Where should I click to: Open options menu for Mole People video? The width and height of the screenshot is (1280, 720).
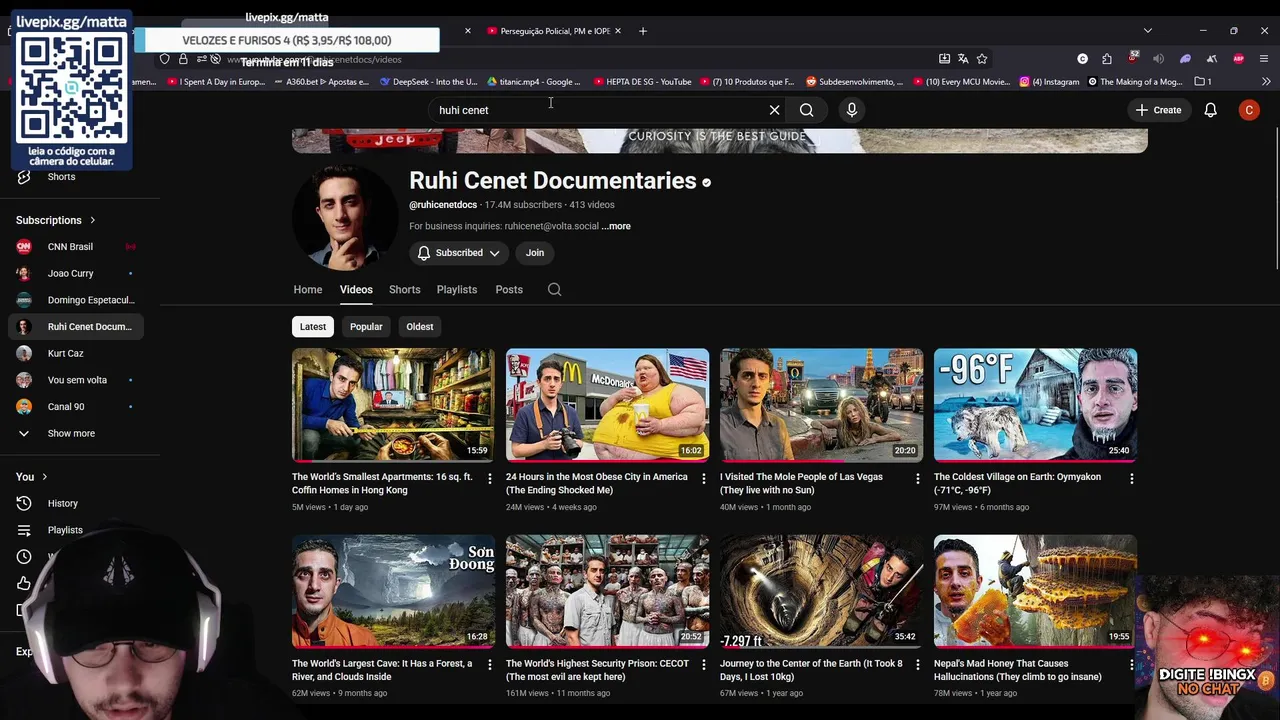tap(918, 479)
